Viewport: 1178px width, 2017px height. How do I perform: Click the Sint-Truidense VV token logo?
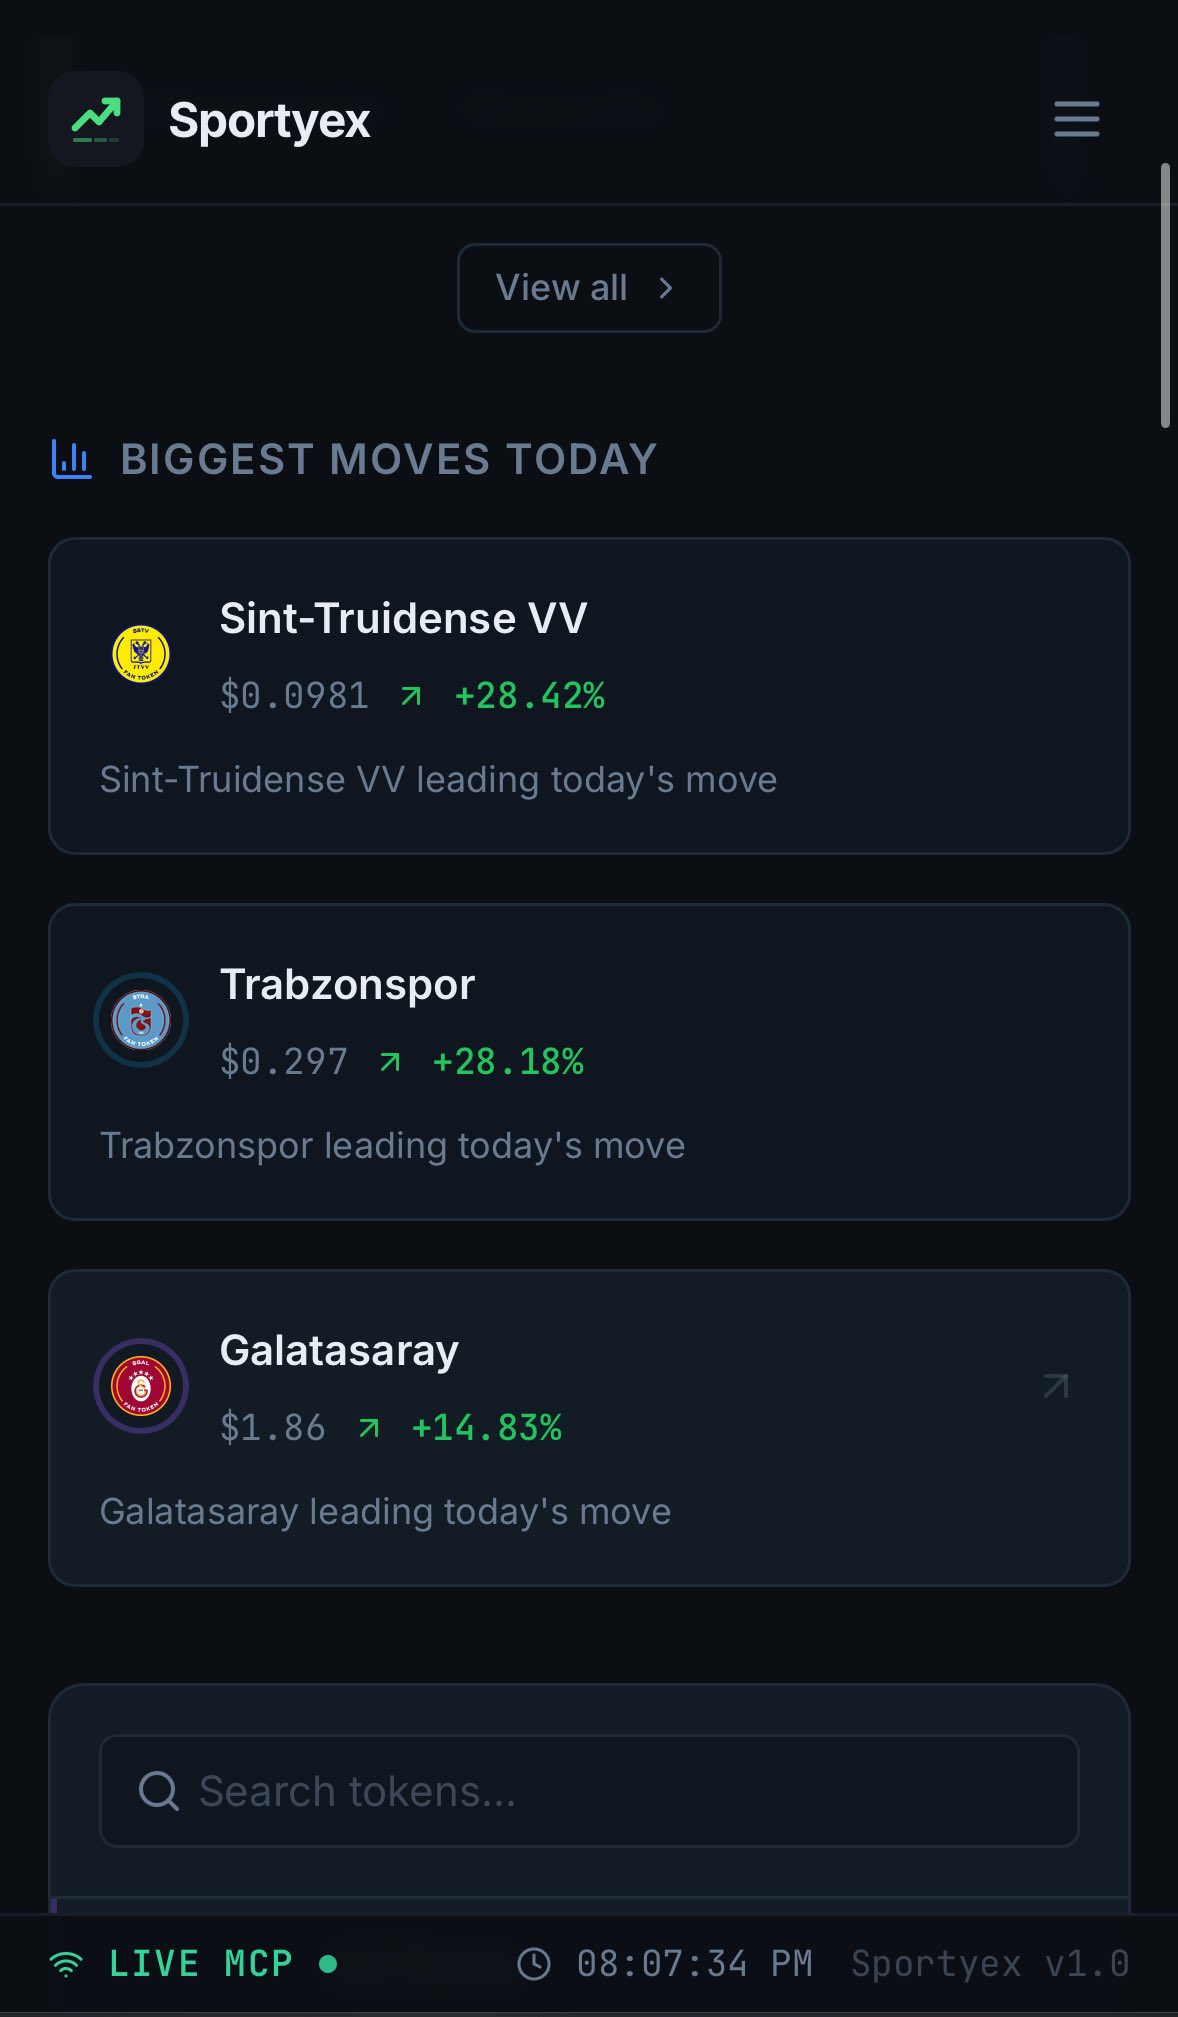point(141,654)
